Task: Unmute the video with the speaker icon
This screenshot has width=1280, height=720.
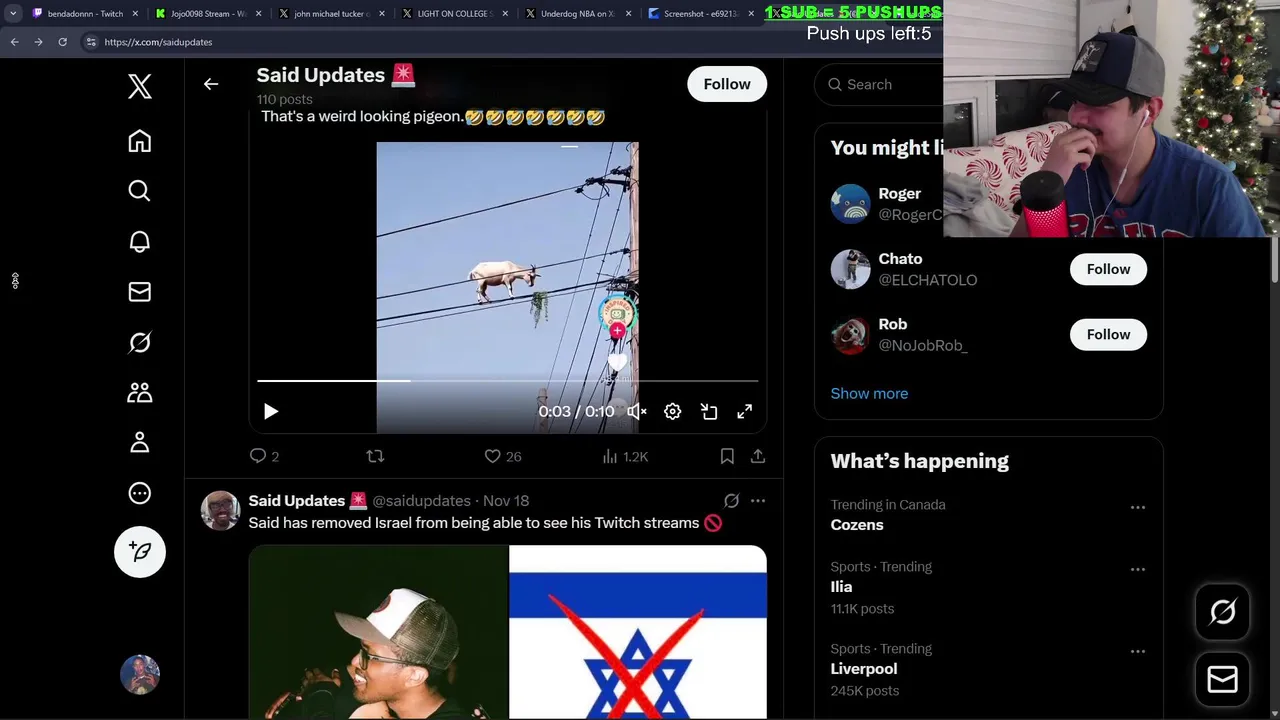Action: (637, 412)
